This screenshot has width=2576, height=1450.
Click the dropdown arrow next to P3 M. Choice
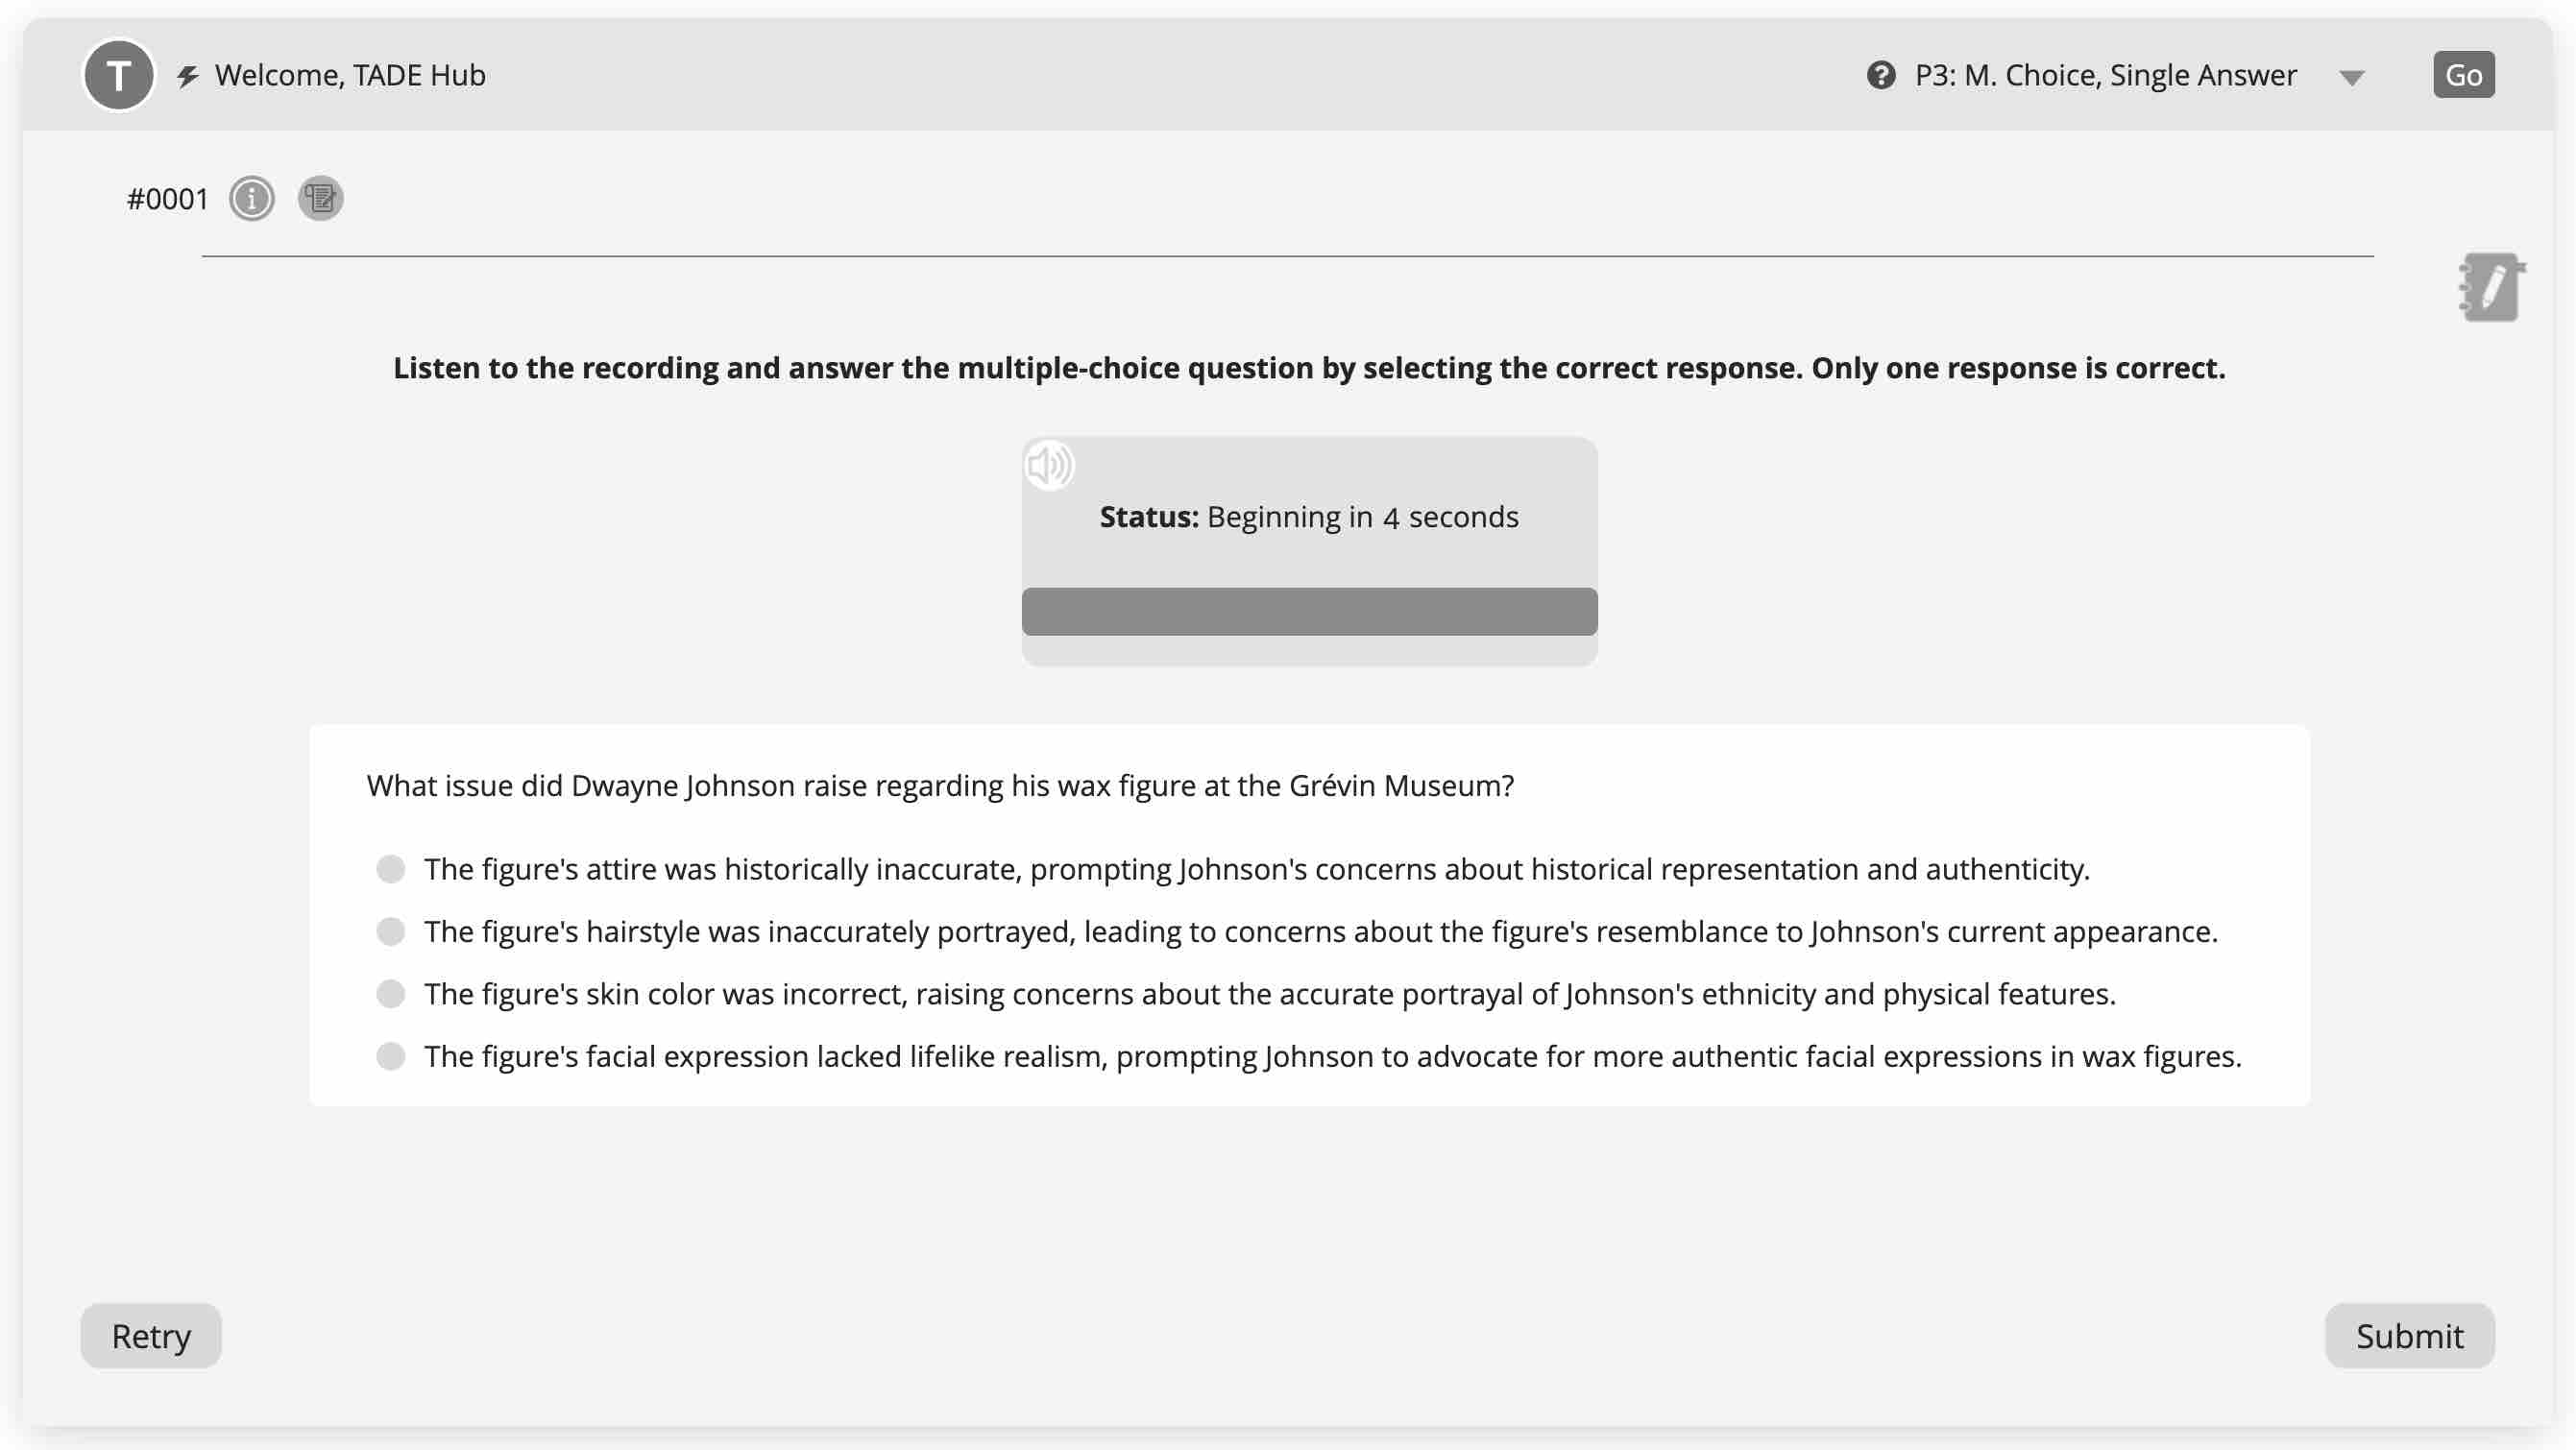pyautogui.click(x=2357, y=74)
